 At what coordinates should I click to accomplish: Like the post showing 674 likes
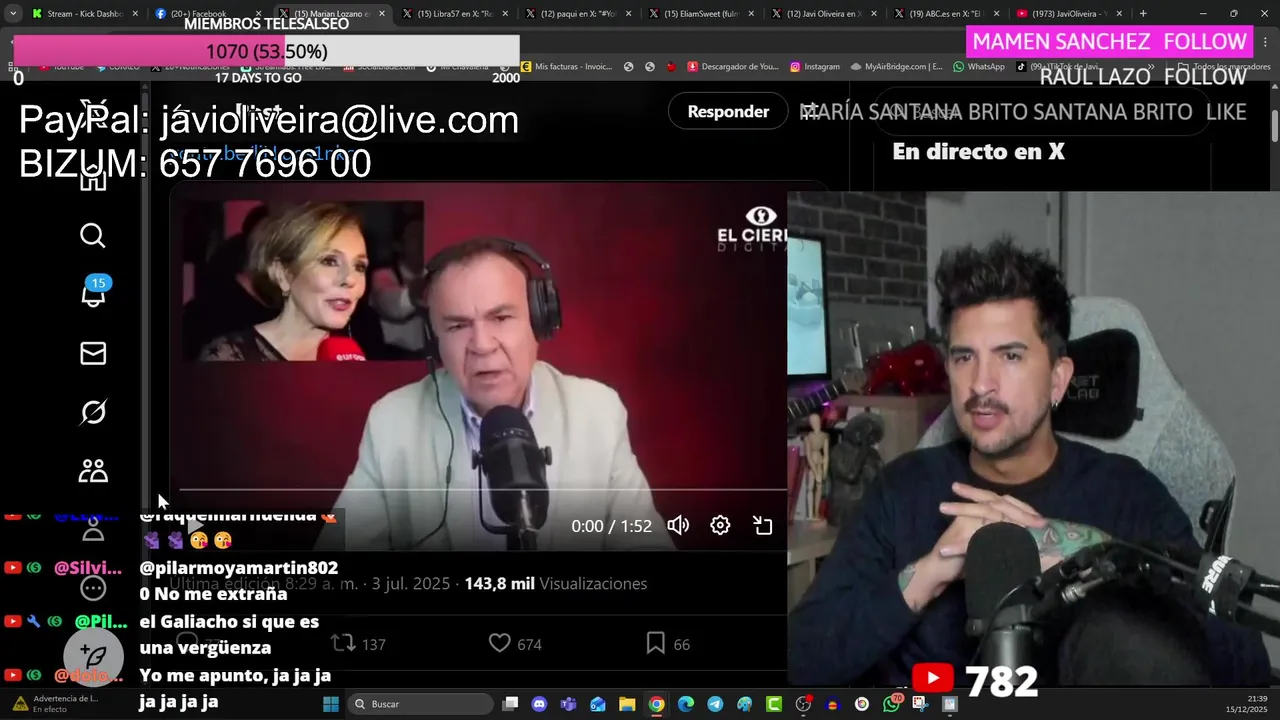point(499,643)
